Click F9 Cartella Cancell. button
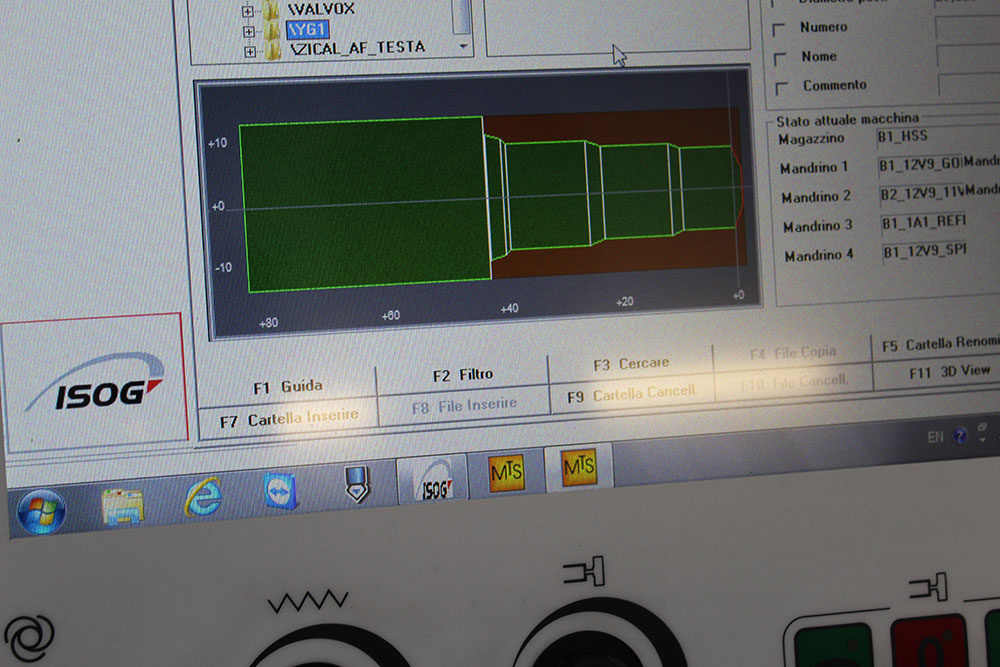 631,393
